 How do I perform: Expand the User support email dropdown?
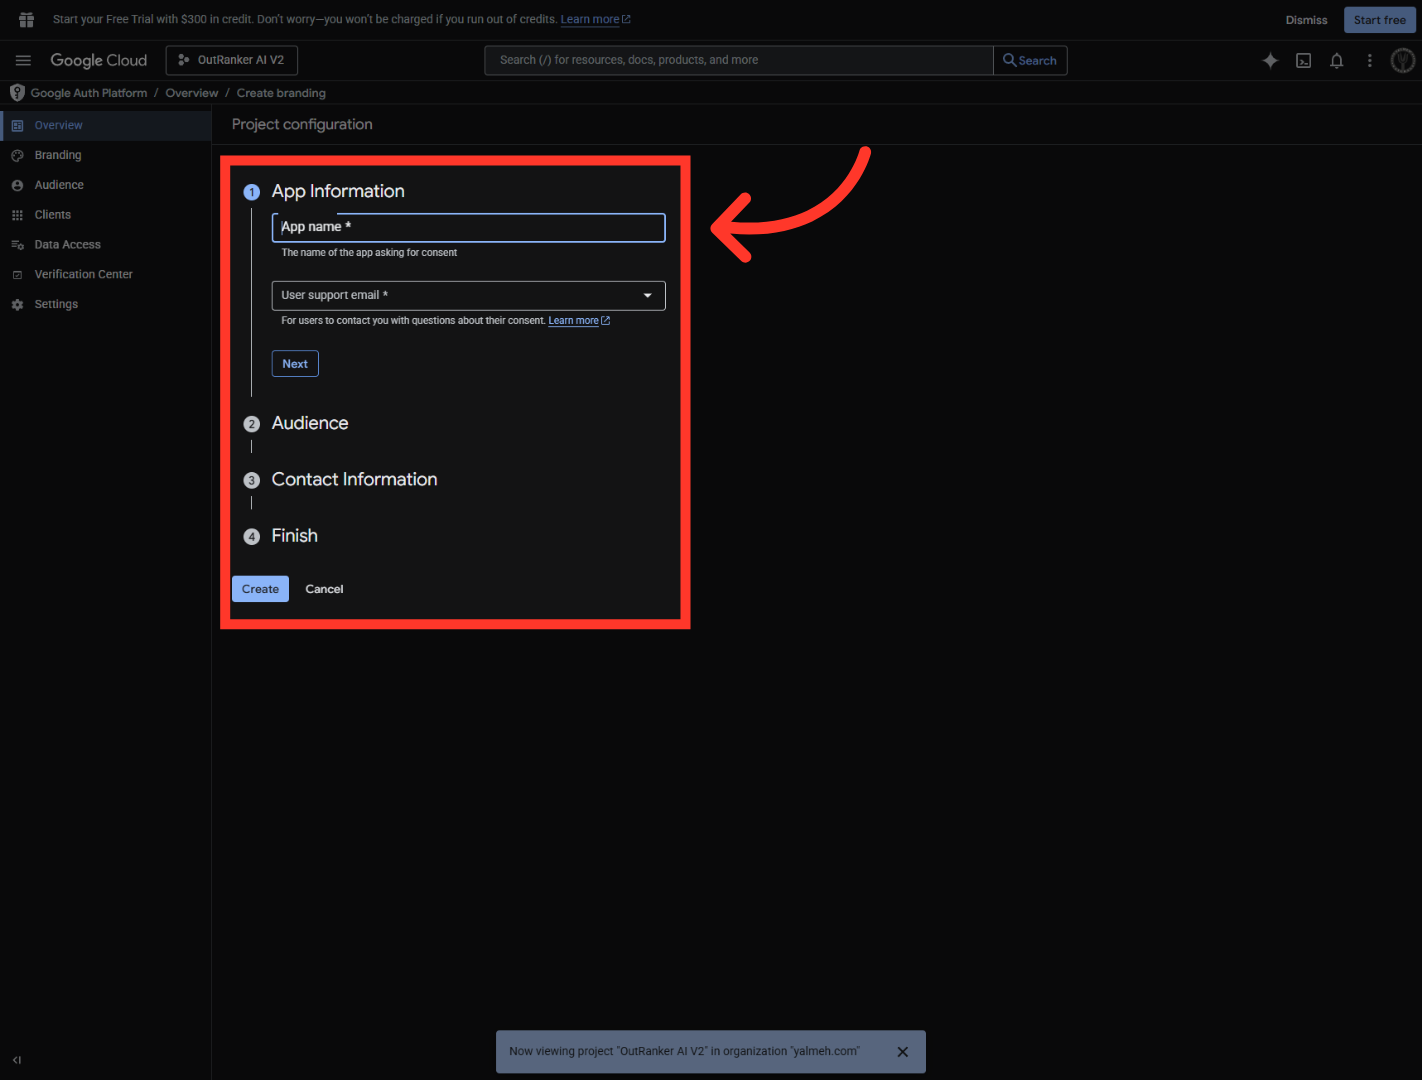[x=468, y=296]
